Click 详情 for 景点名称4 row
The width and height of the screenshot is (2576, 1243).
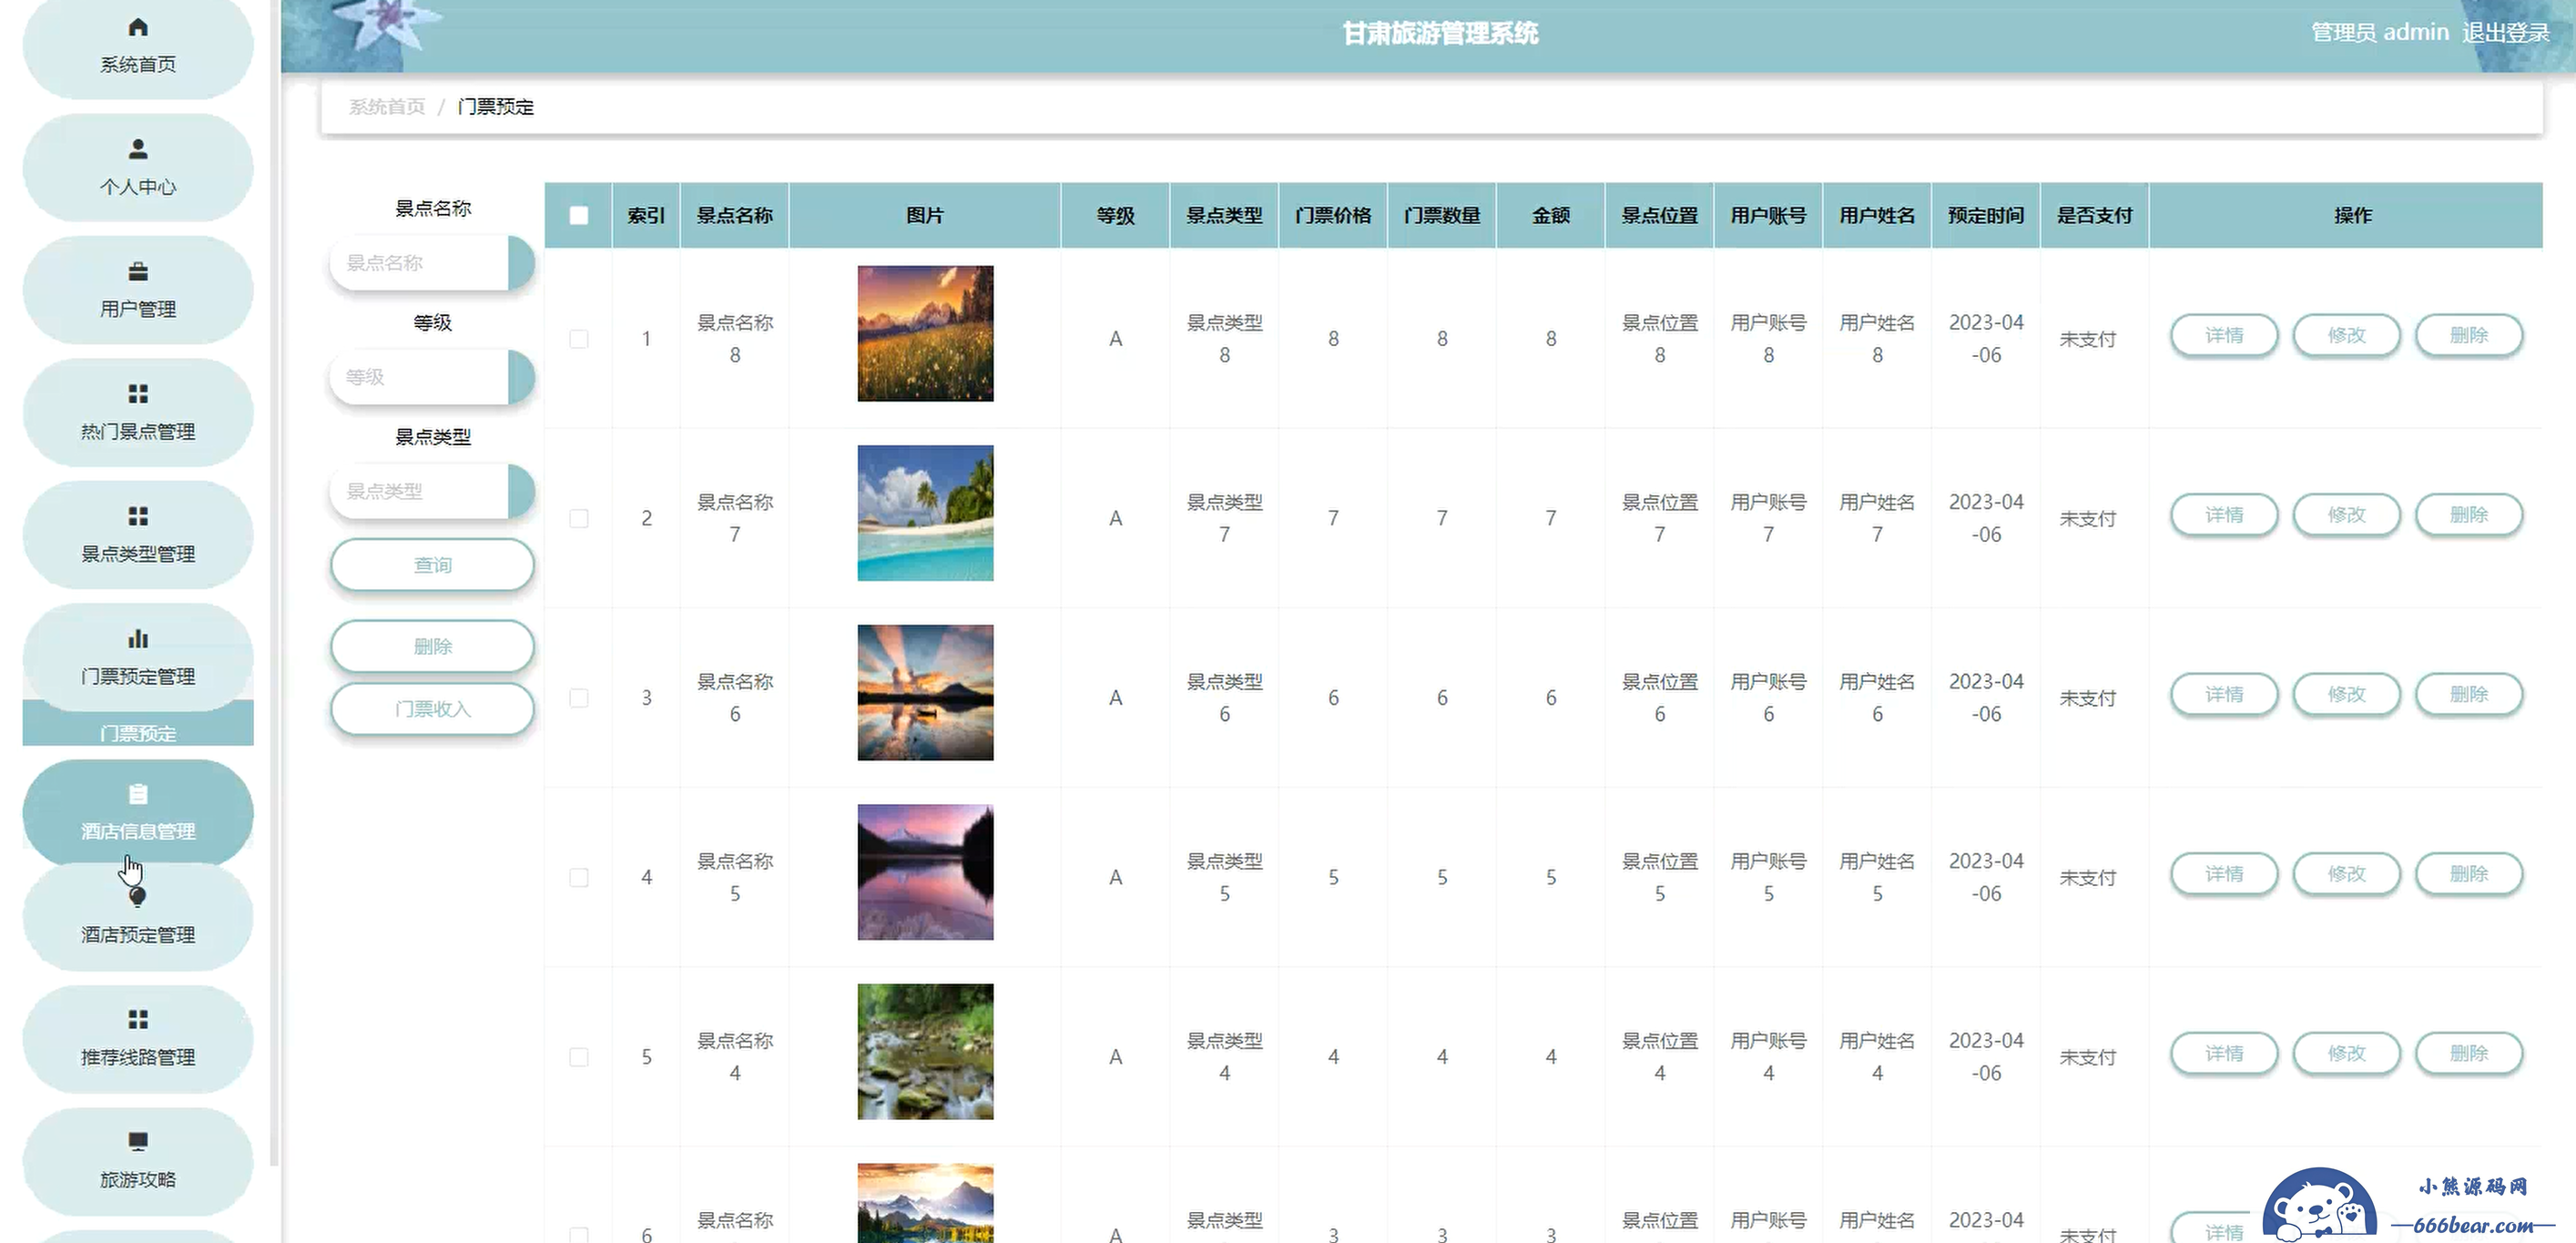click(x=2224, y=1053)
